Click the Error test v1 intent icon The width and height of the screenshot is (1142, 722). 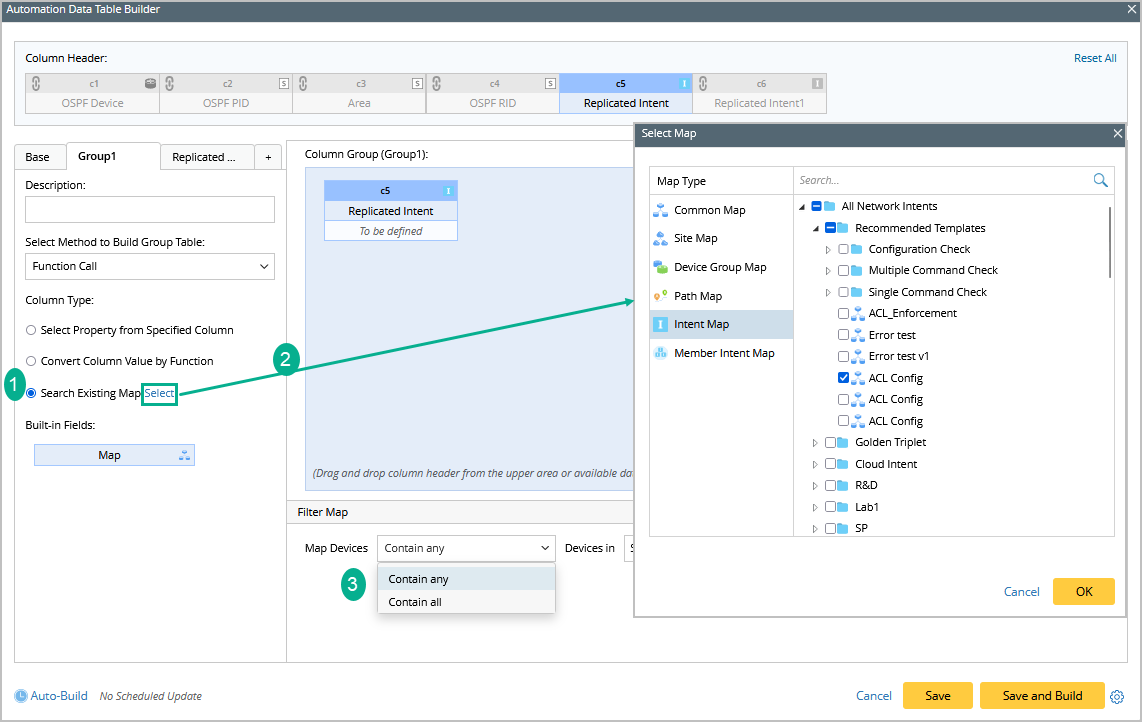[x=859, y=356]
